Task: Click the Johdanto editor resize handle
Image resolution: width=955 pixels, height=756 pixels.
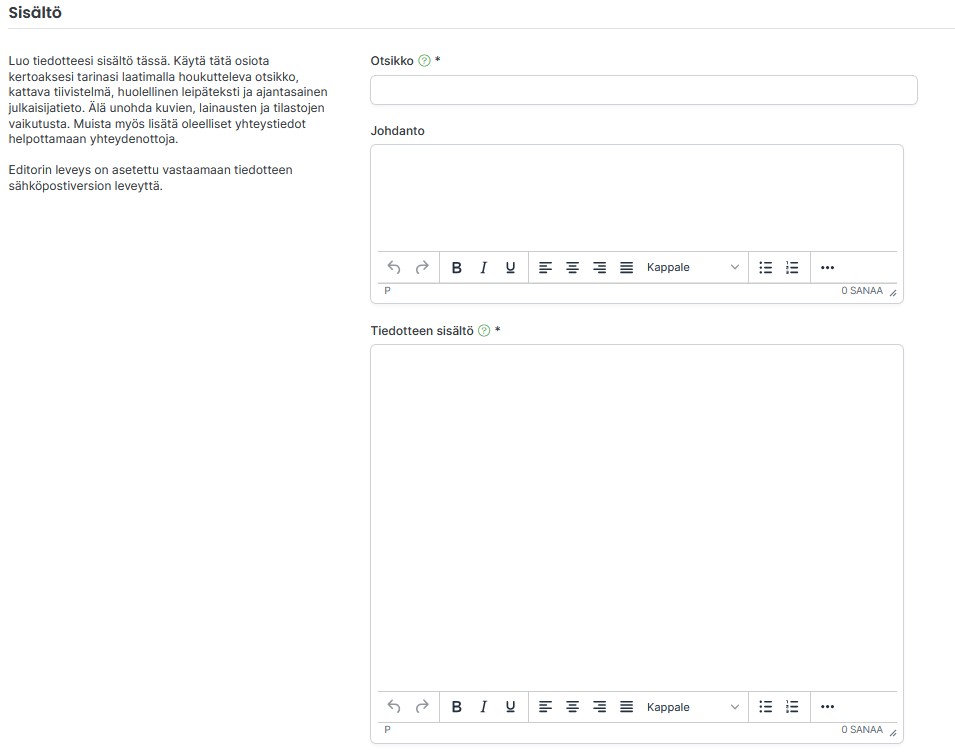Action: (x=893, y=293)
